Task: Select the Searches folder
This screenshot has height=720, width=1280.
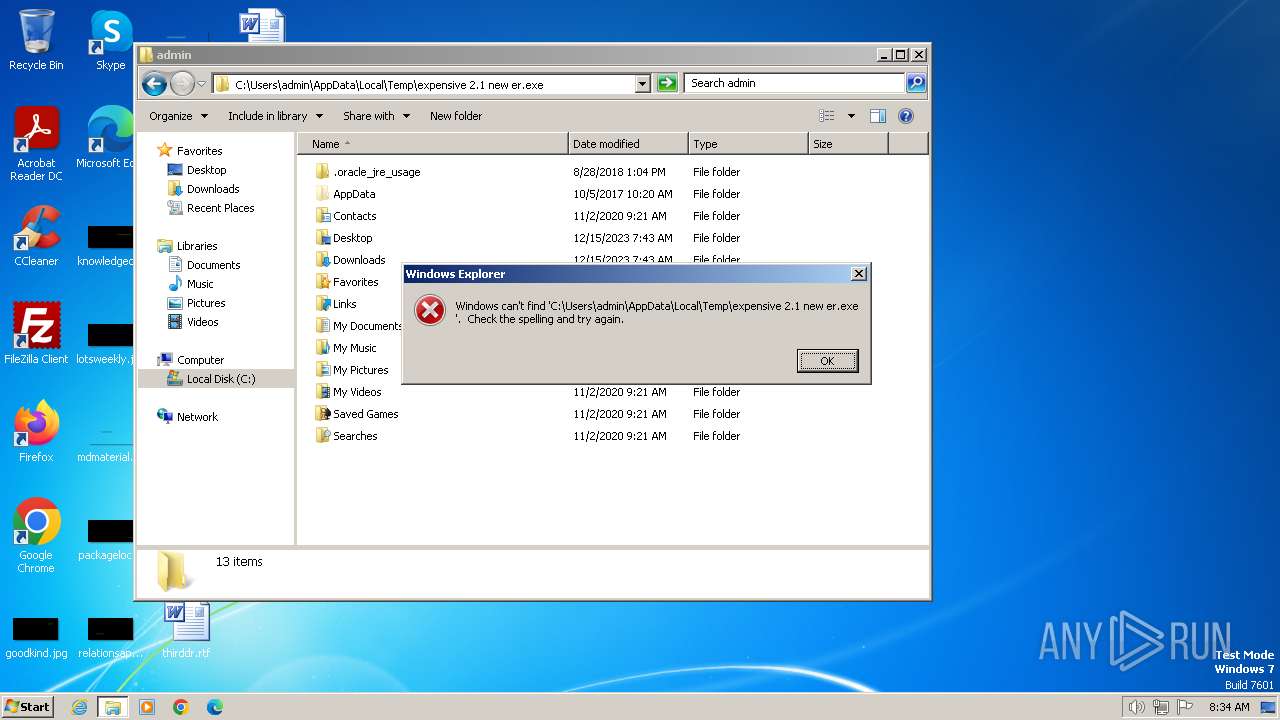Action: tap(346, 436)
